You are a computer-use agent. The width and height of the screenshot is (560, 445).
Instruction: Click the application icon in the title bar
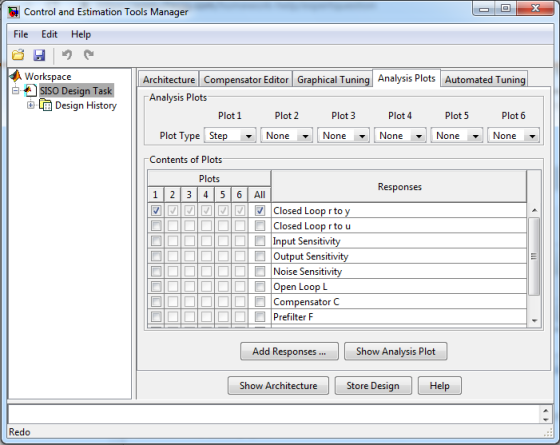(14, 12)
